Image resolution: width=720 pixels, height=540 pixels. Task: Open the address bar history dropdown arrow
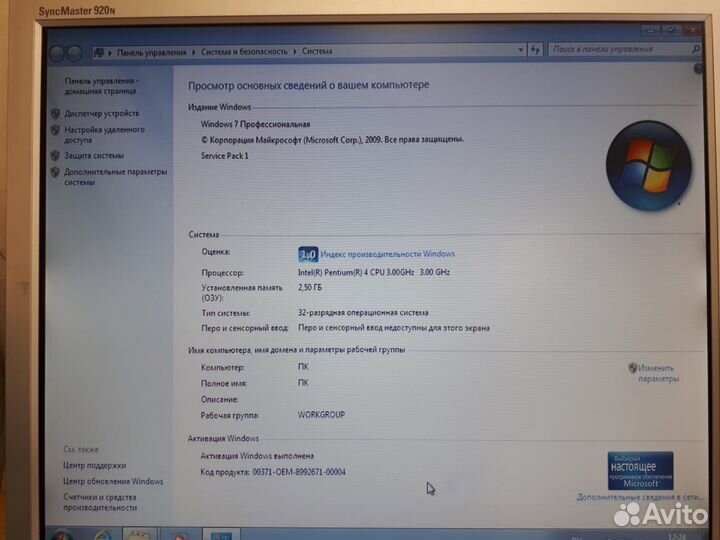(x=520, y=50)
